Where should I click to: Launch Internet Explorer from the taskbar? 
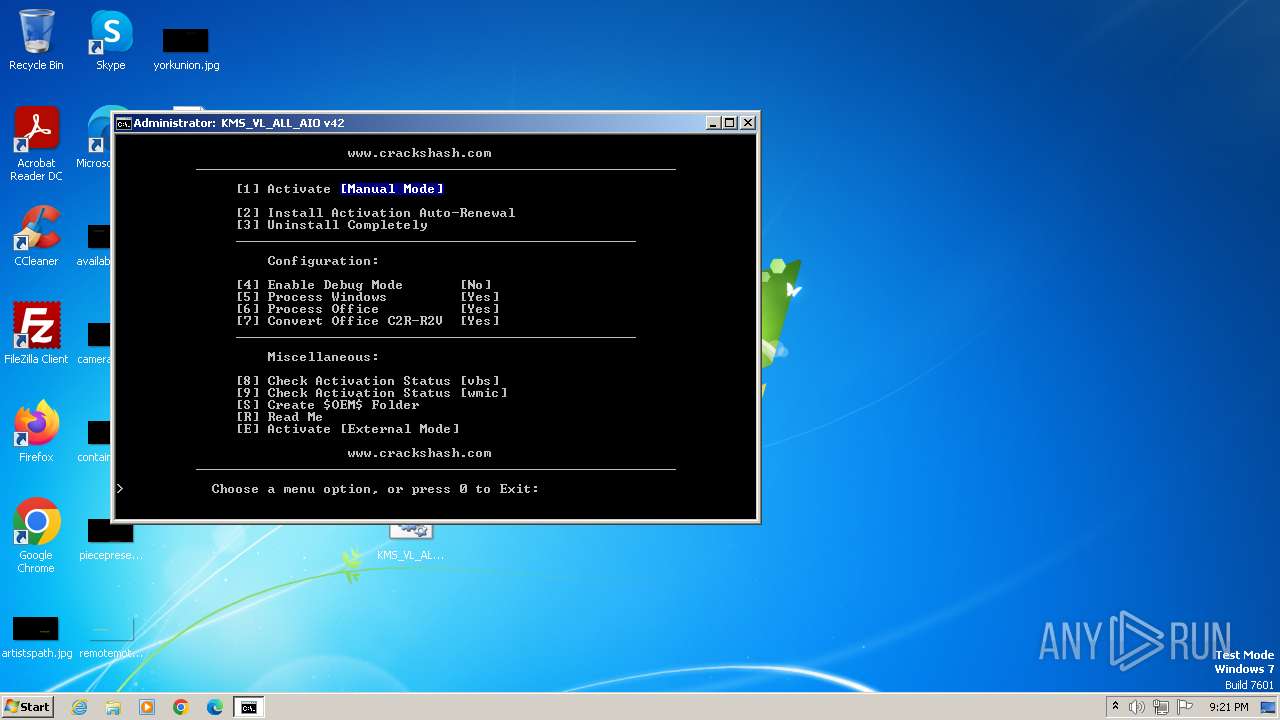tap(79, 707)
